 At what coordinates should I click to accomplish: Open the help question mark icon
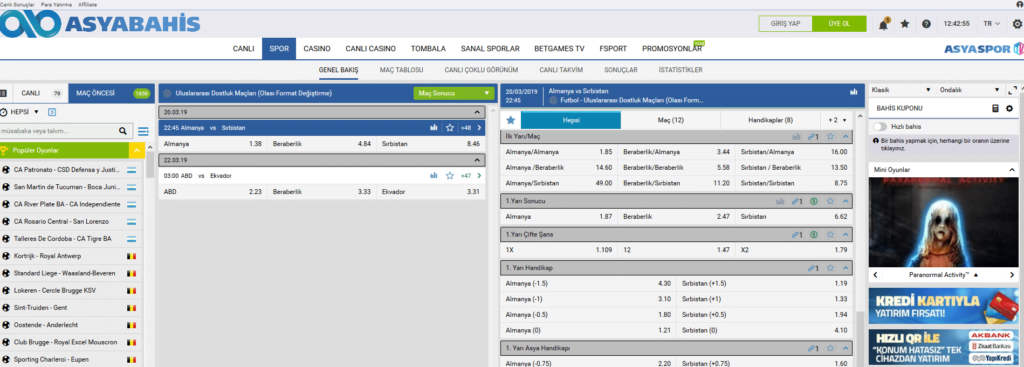[x=926, y=24]
